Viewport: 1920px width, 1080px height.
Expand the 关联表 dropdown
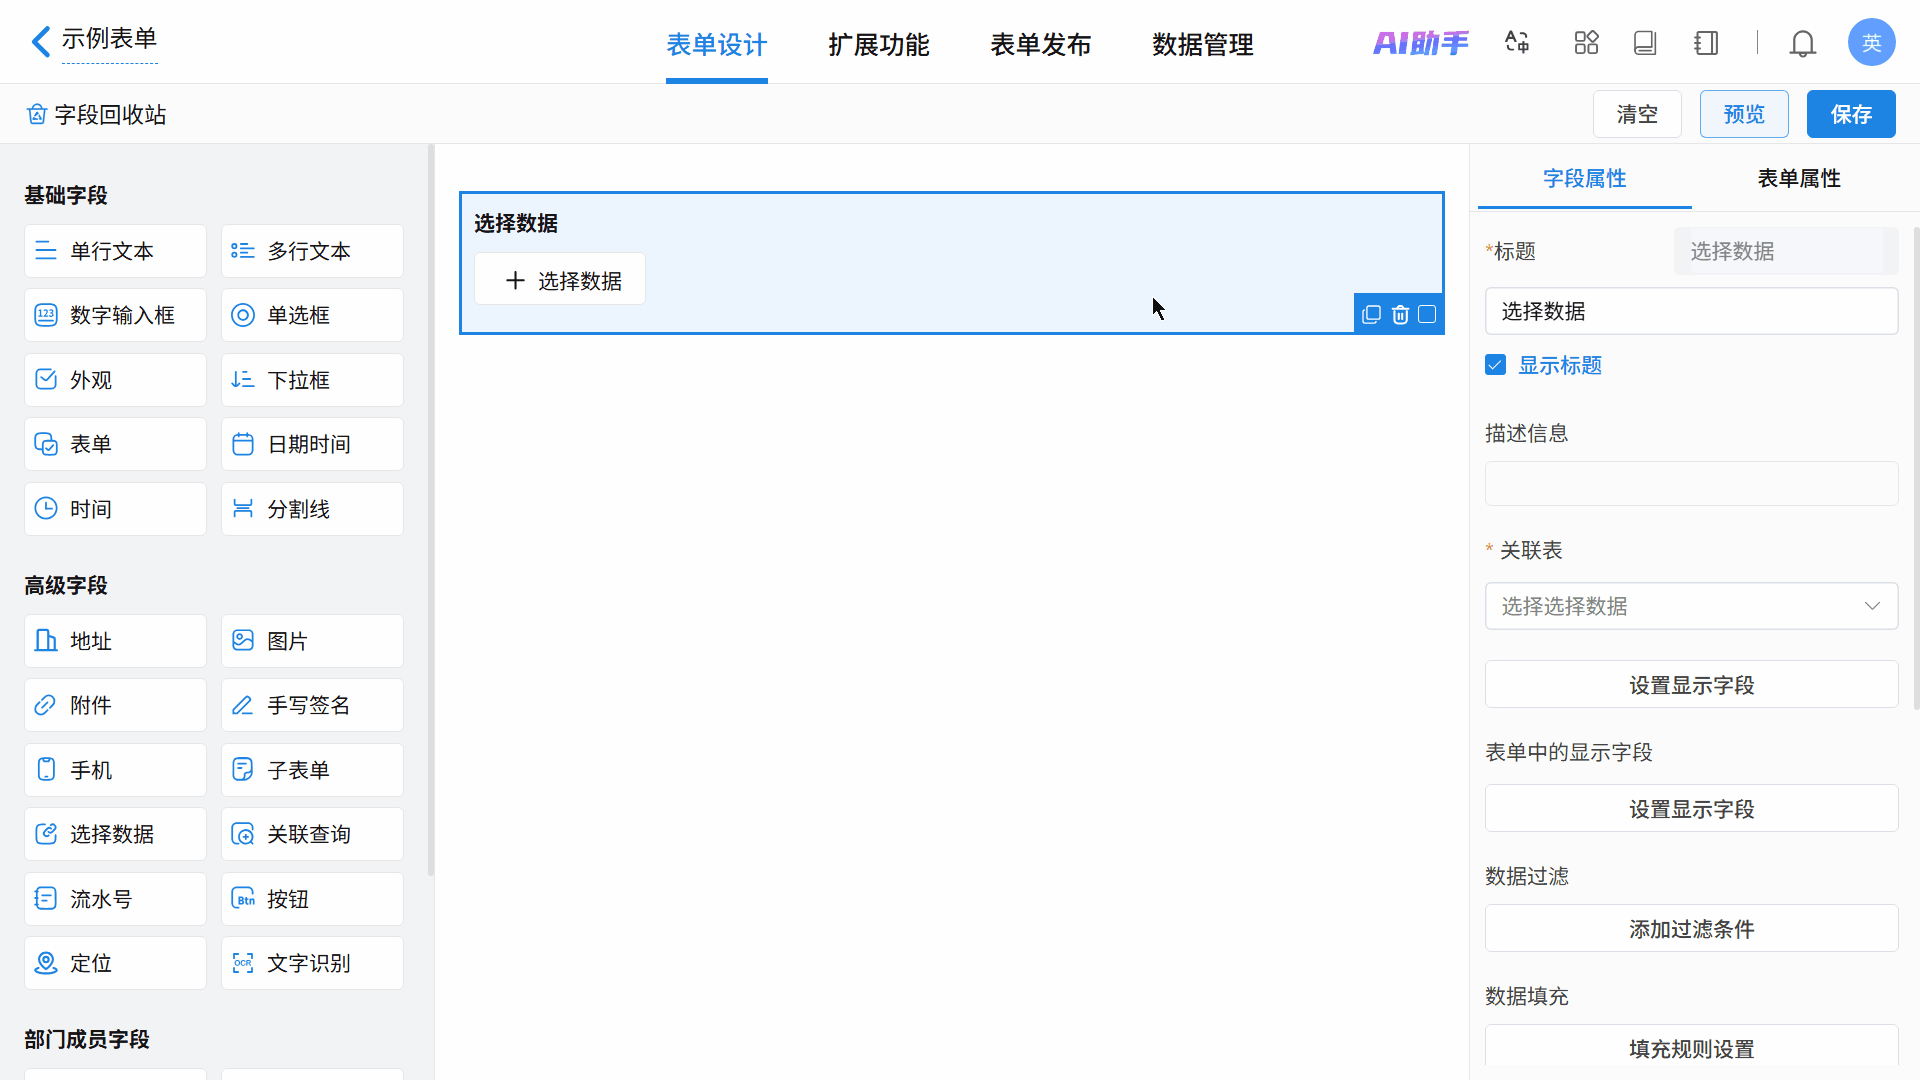click(1691, 606)
